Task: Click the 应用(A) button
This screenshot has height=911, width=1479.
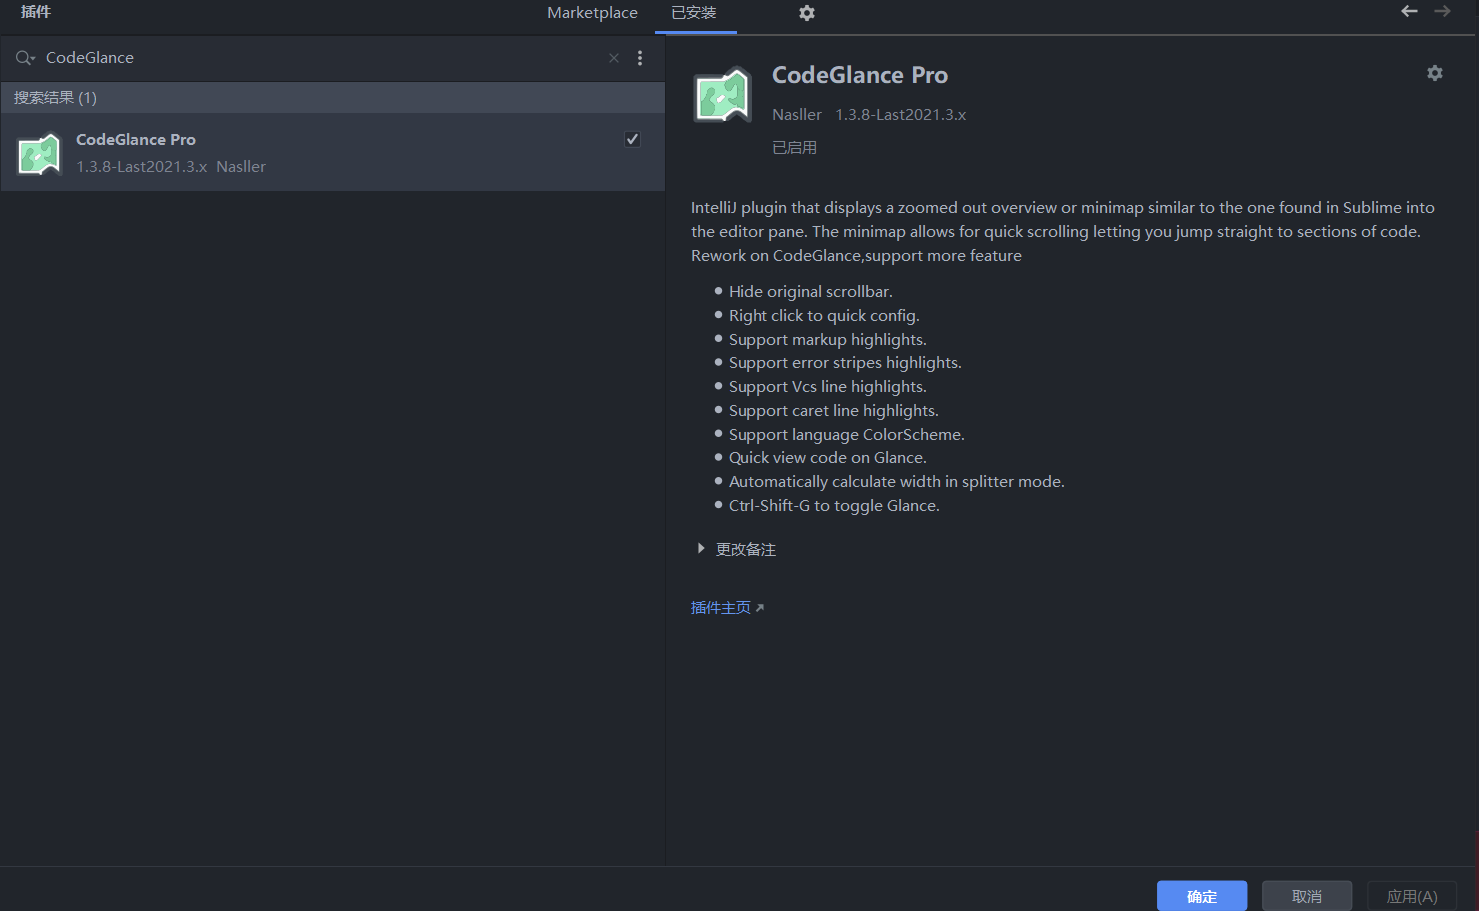Action: tap(1412, 896)
